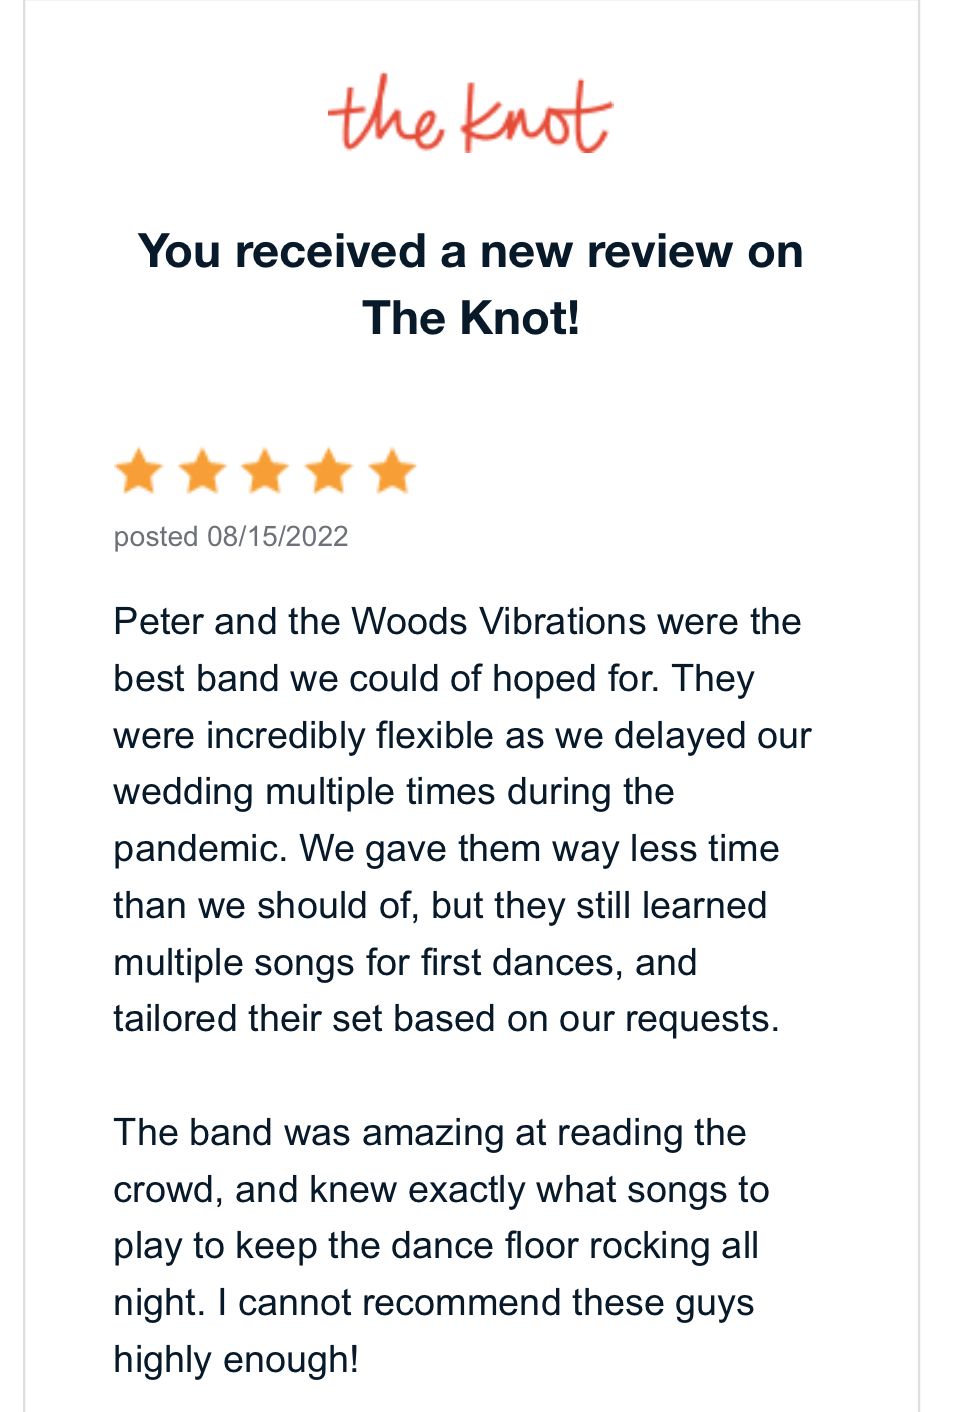Select the third orange star

(265, 471)
